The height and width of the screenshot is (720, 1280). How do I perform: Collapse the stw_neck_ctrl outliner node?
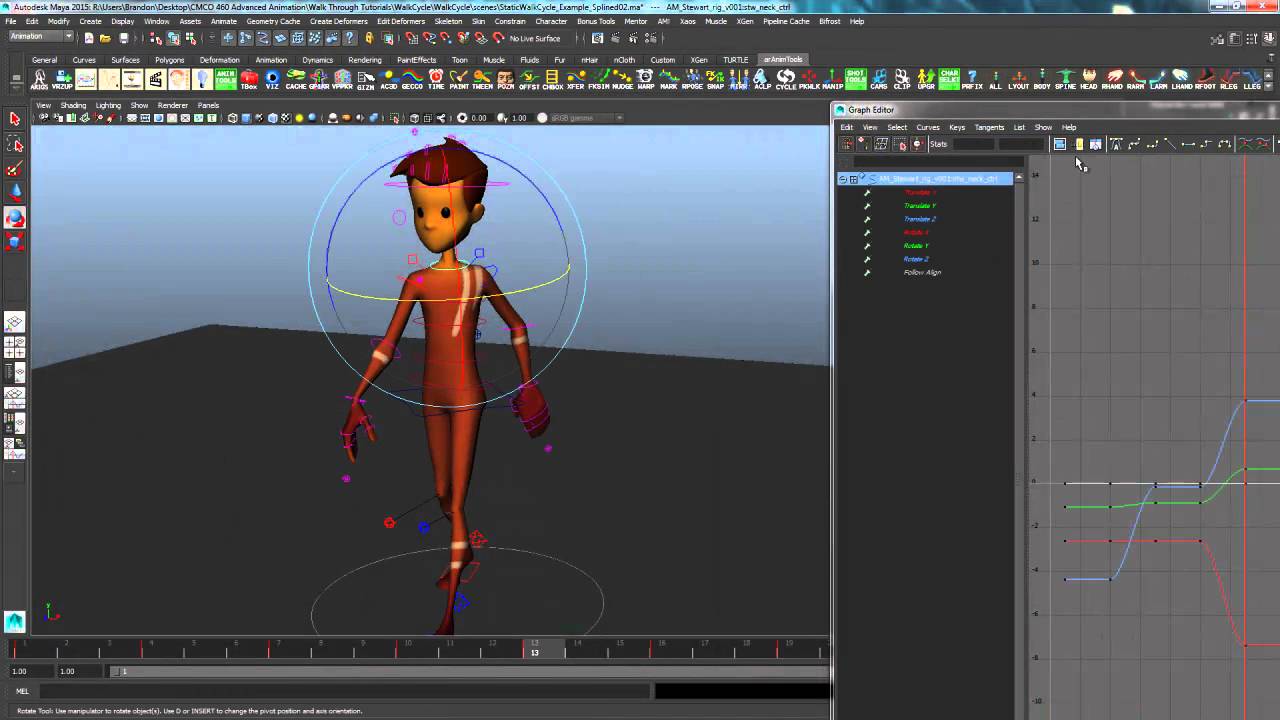(843, 179)
